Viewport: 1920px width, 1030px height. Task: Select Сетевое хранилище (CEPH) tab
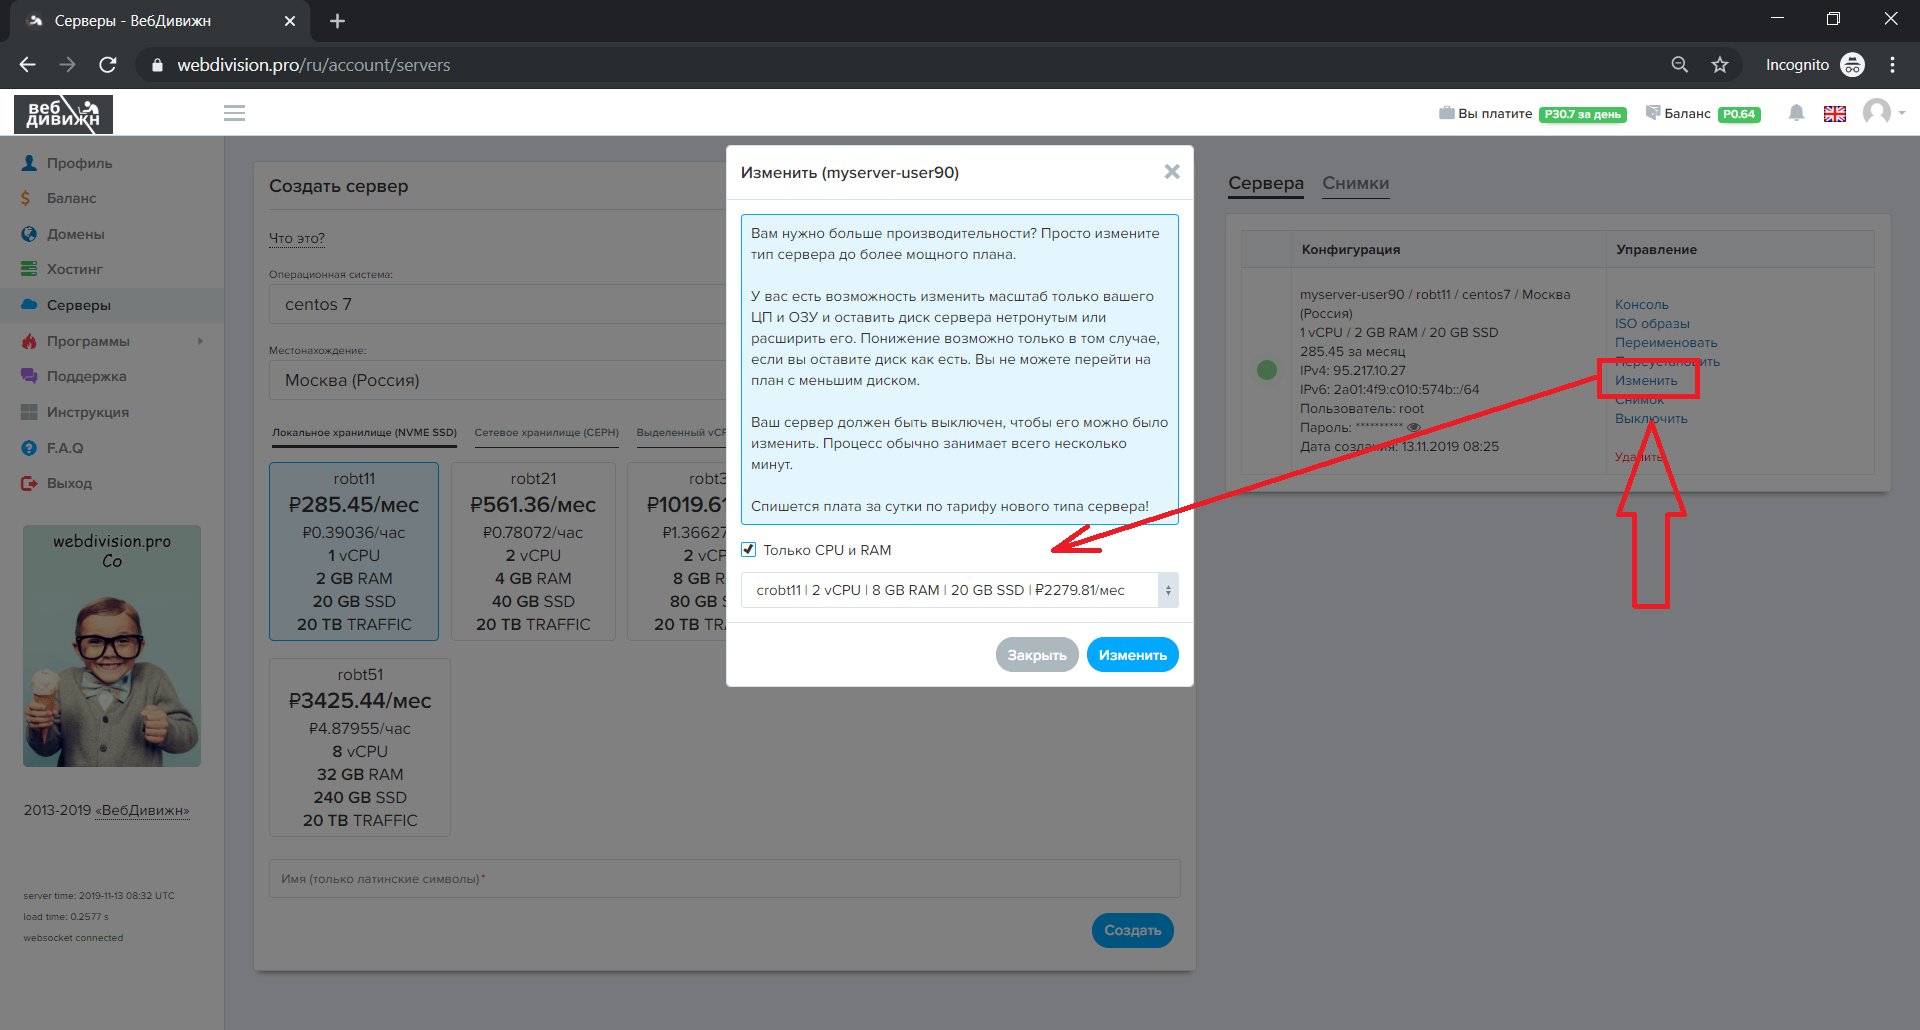click(546, 433)
